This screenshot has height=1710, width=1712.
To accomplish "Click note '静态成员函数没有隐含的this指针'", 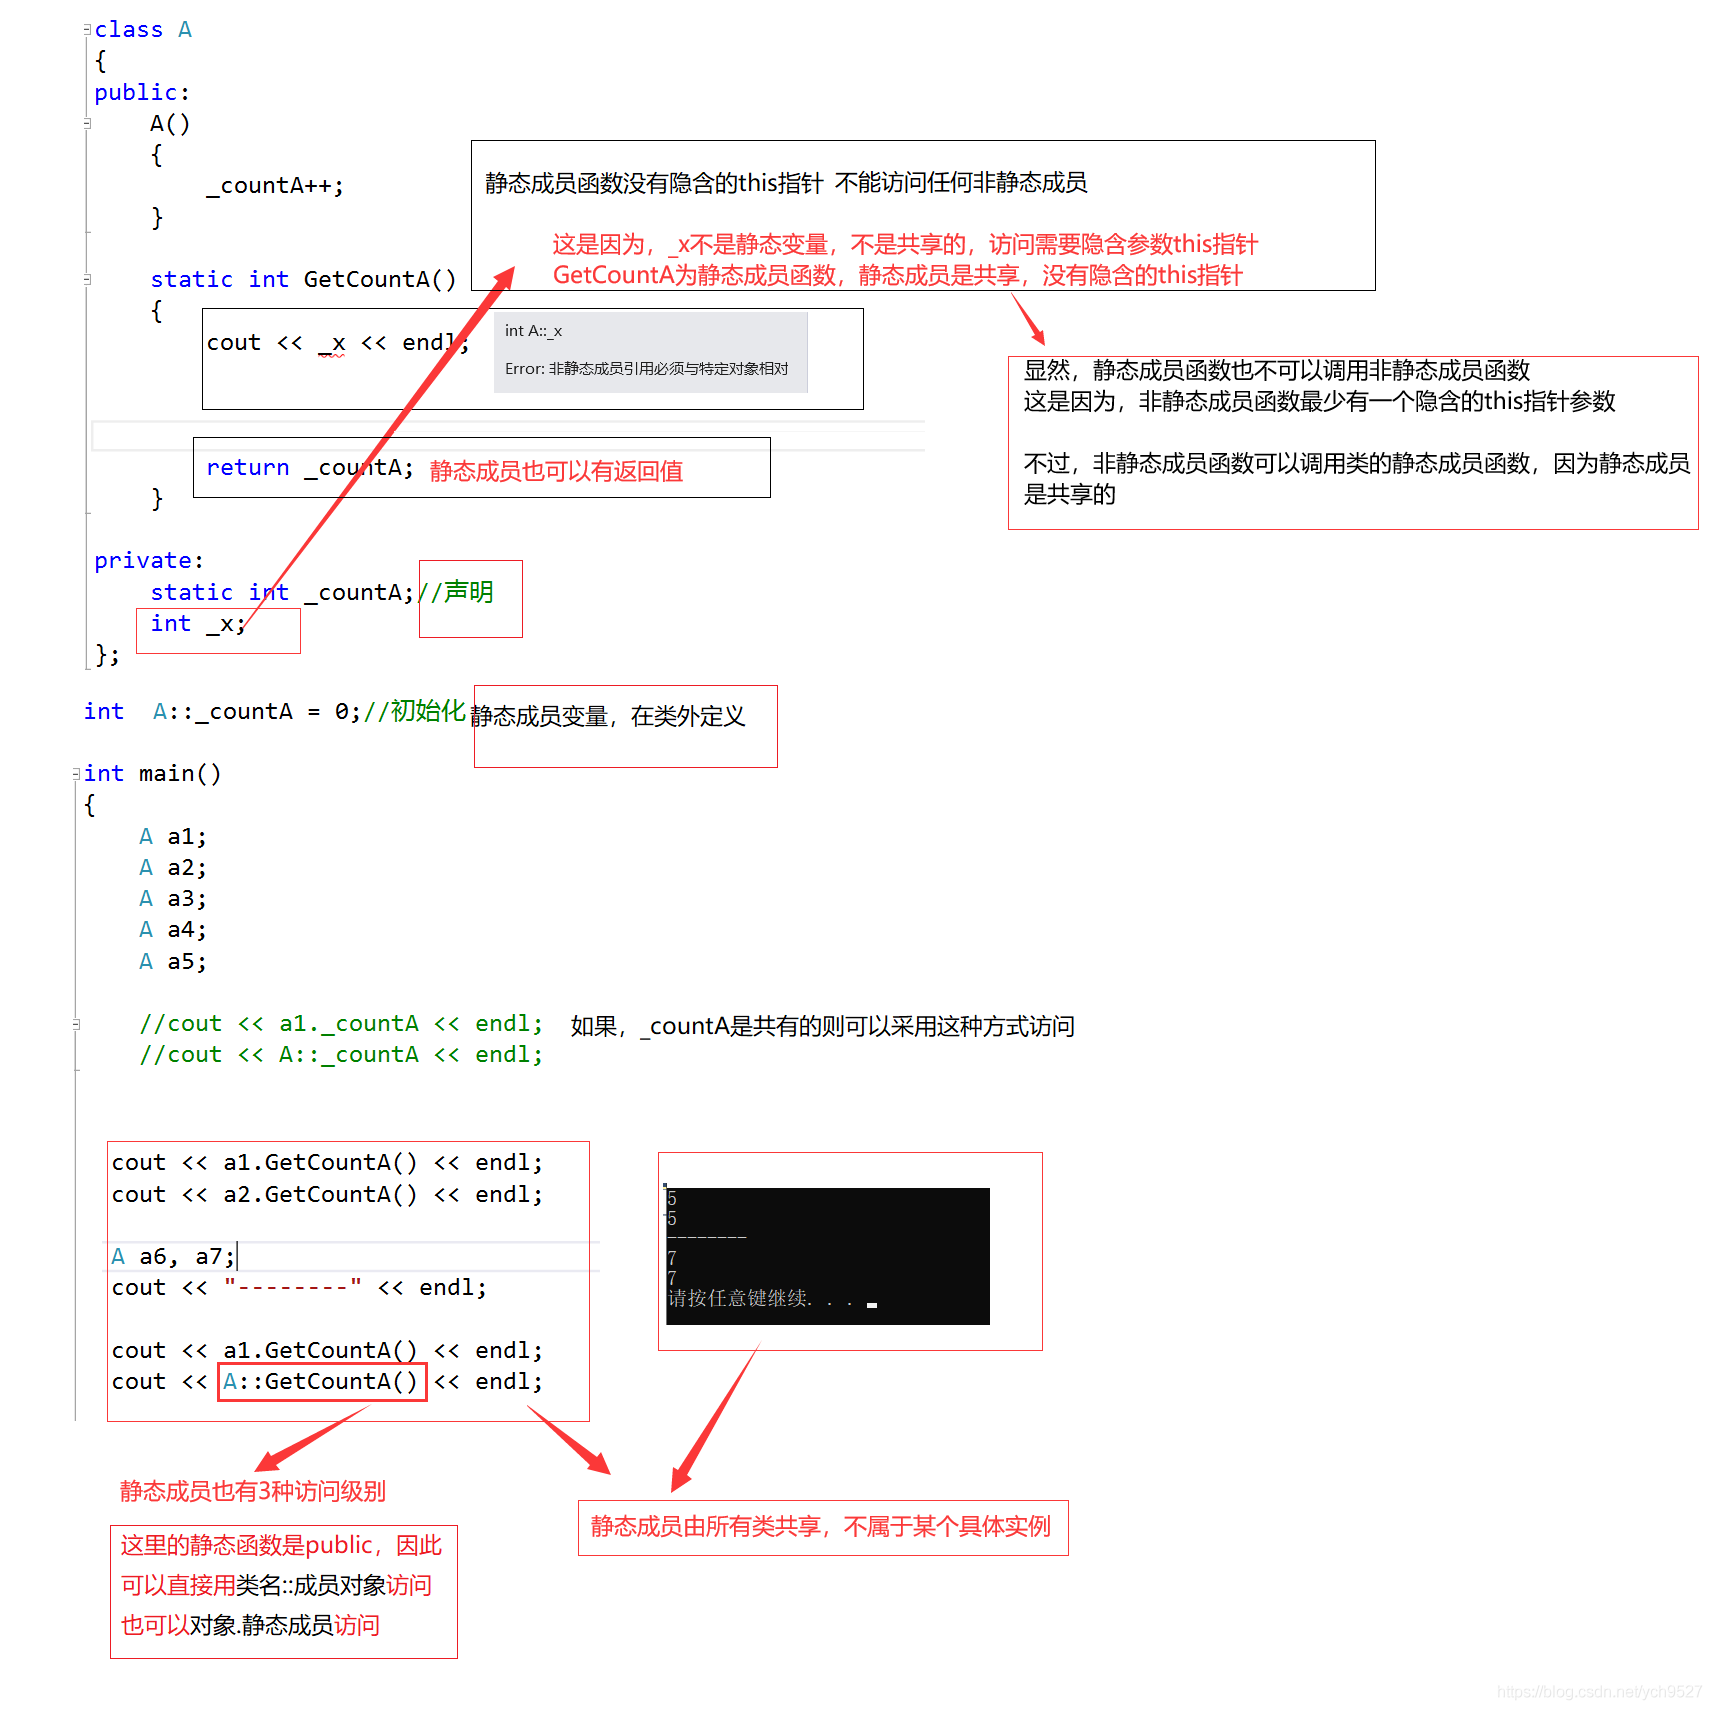I will pos(654,183).
